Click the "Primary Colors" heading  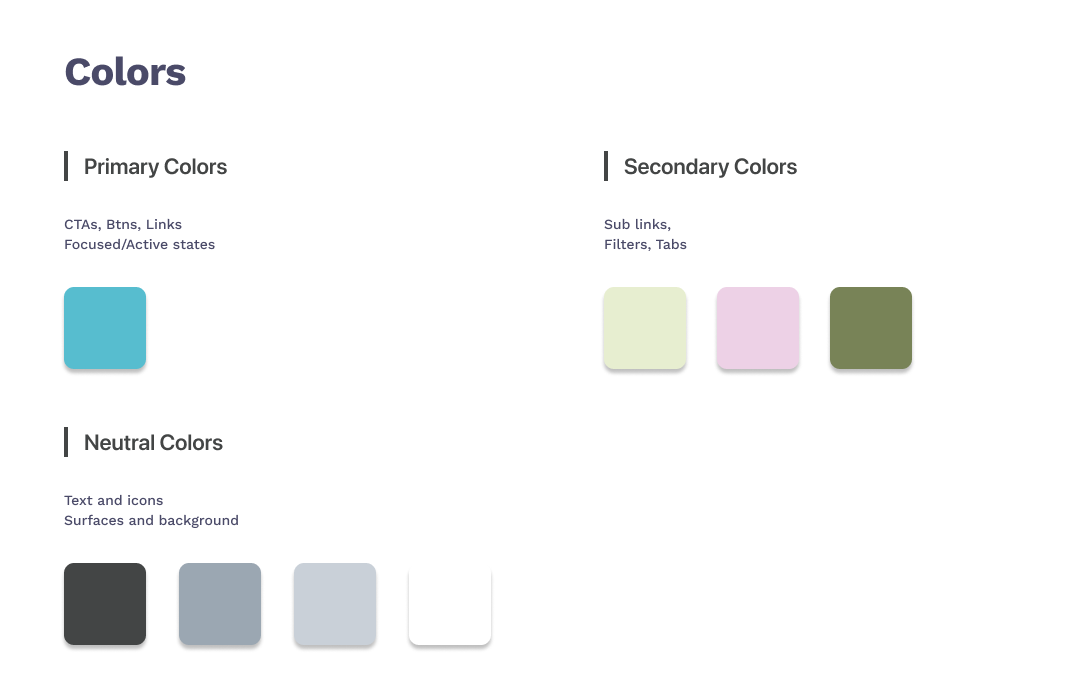tap(155, 167)
